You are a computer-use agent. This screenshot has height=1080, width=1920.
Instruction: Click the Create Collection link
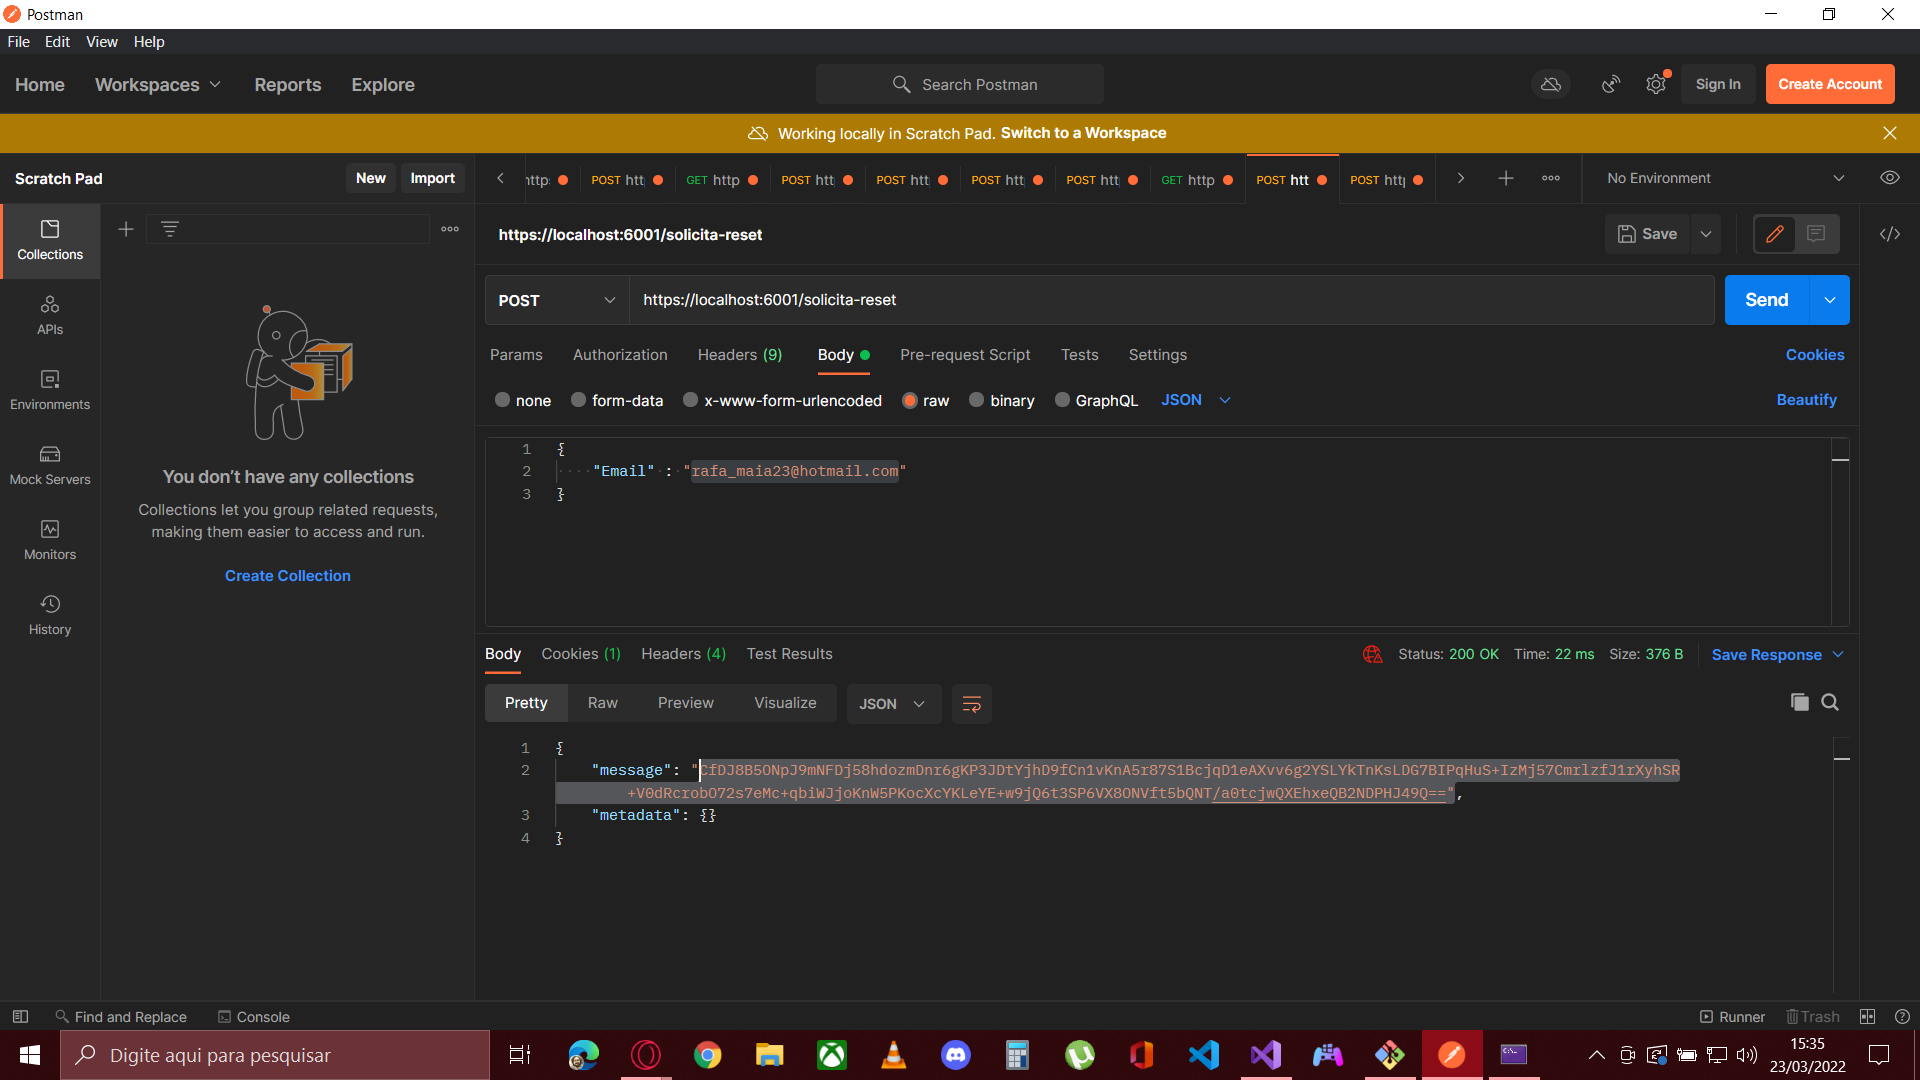coord(288,576)
